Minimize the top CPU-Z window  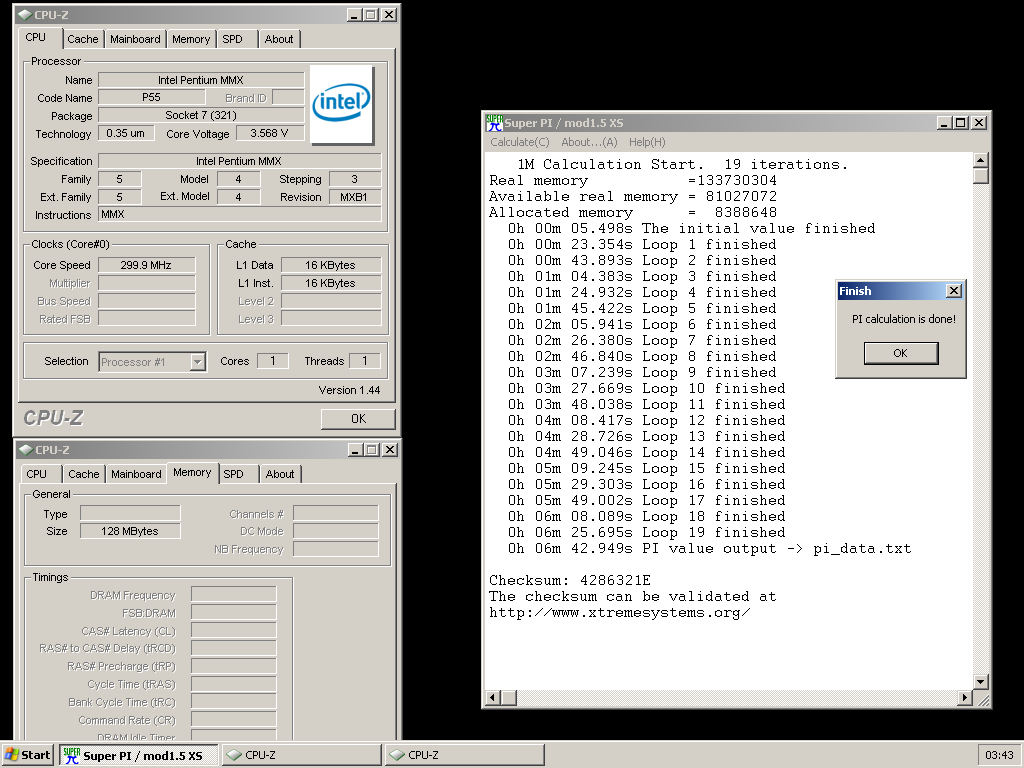coord(355,14)
